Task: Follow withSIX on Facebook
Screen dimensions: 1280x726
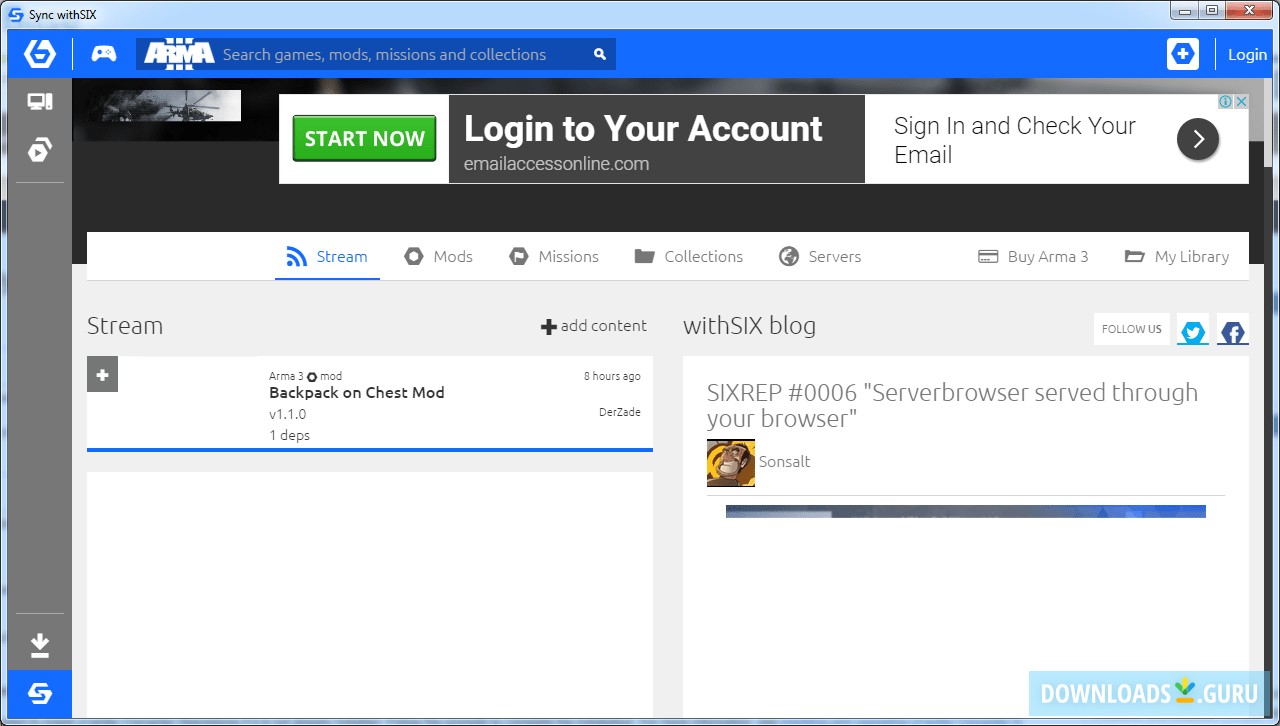Action: (x=1233, y=329)
